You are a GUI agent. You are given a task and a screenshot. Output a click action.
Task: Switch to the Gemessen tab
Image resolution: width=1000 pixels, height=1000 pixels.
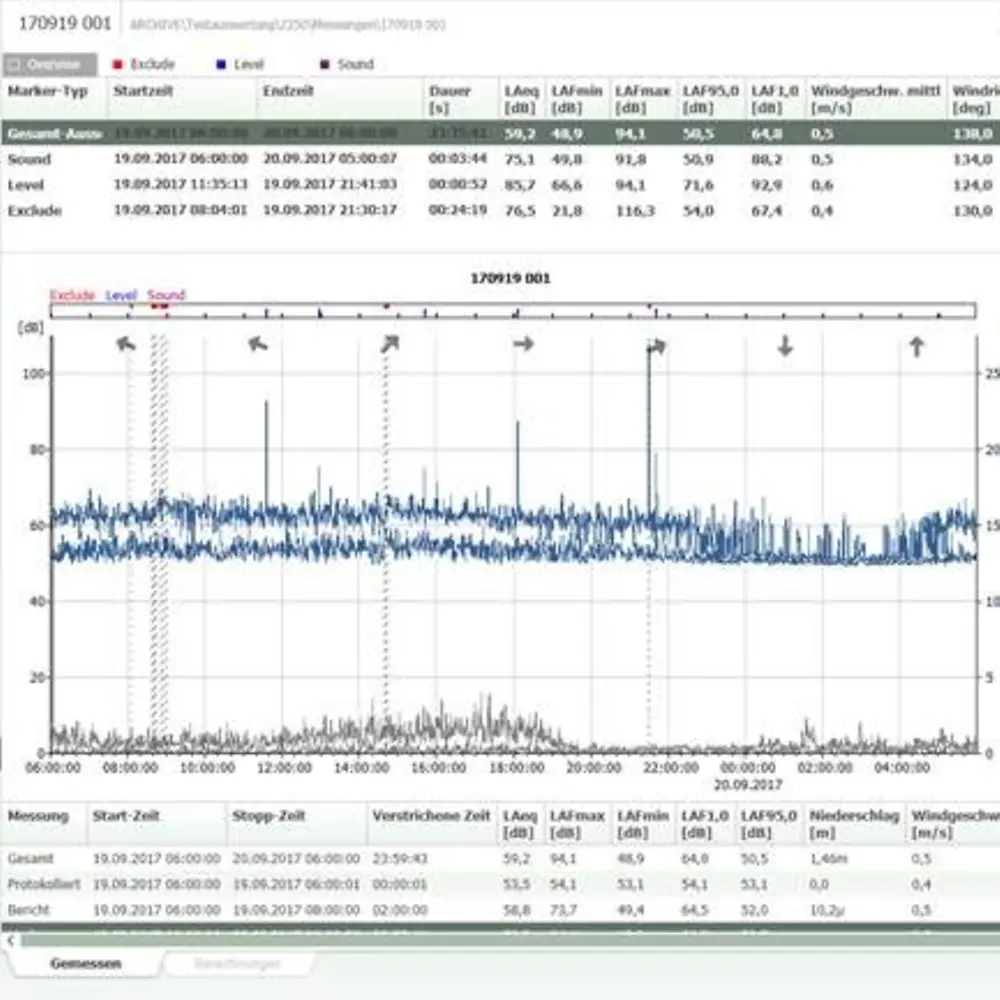[x=86, y=964]
